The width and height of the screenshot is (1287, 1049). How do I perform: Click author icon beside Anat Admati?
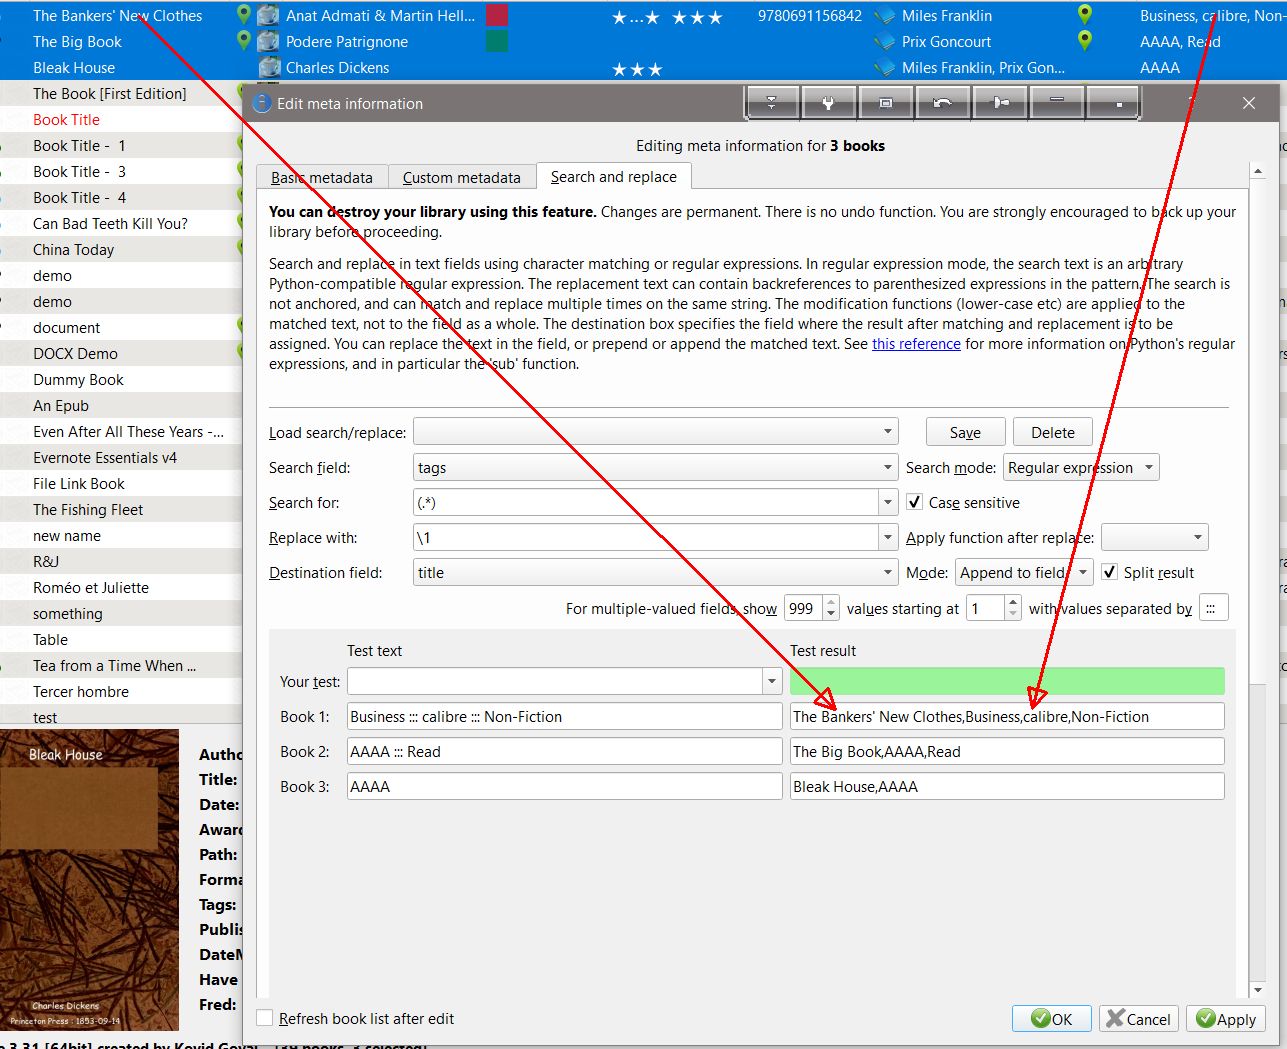pos(268,15)
